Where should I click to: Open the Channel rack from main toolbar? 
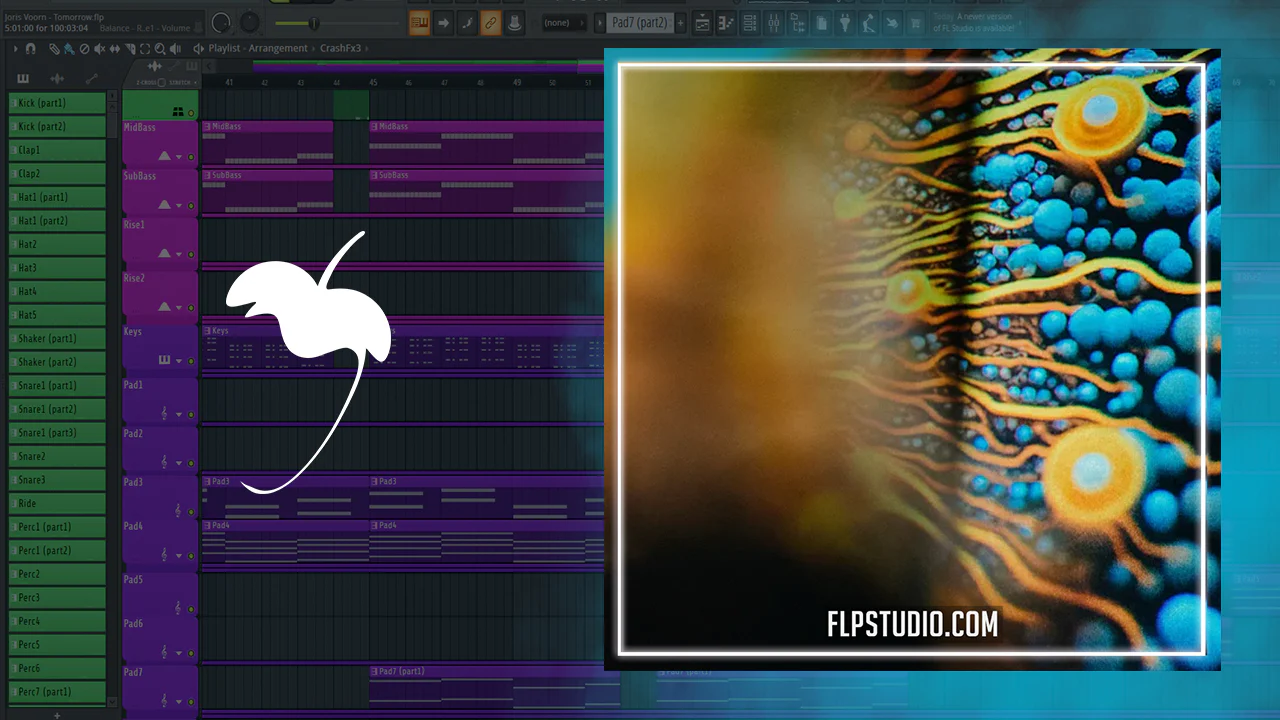coord(749,23)
